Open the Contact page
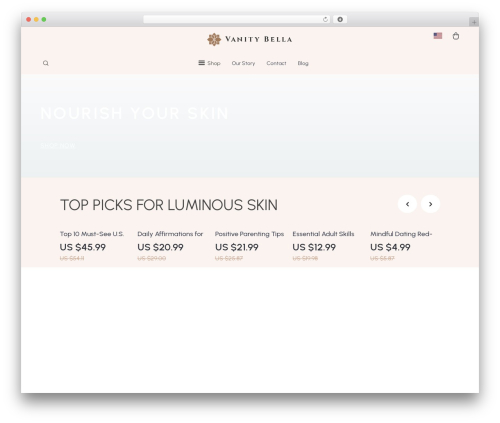 coord(276,63)
